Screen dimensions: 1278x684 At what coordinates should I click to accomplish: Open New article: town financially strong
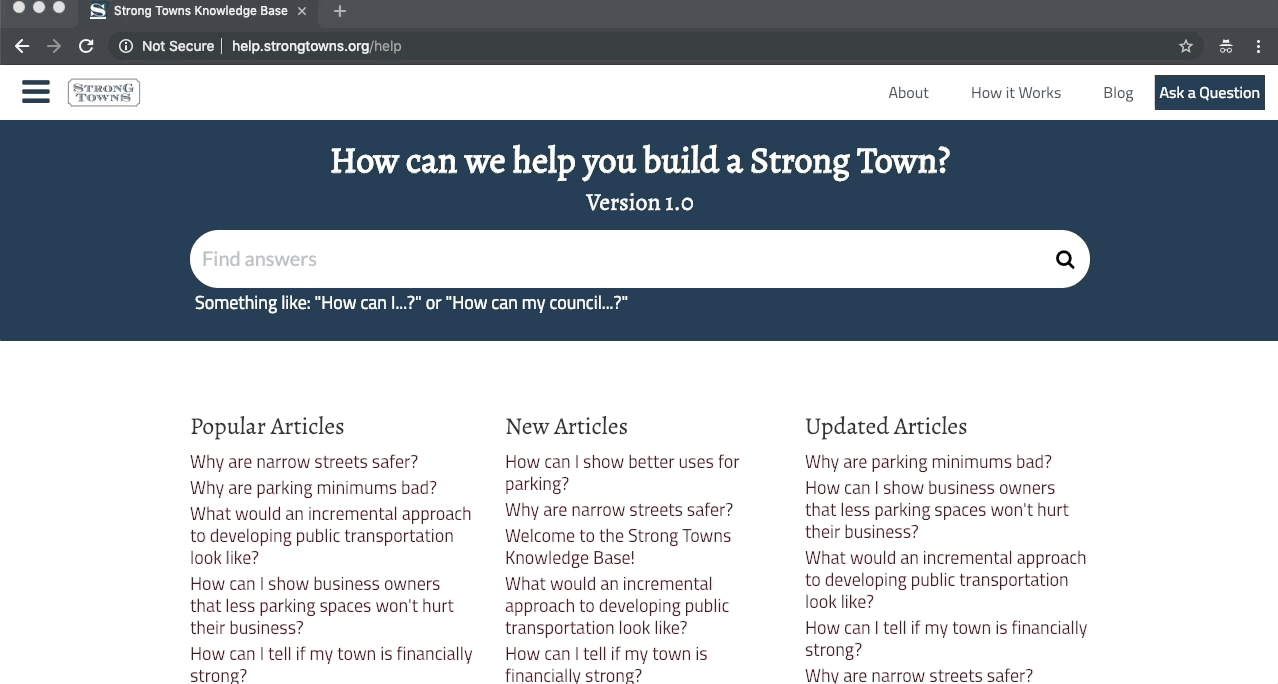[x=606, y=664]
